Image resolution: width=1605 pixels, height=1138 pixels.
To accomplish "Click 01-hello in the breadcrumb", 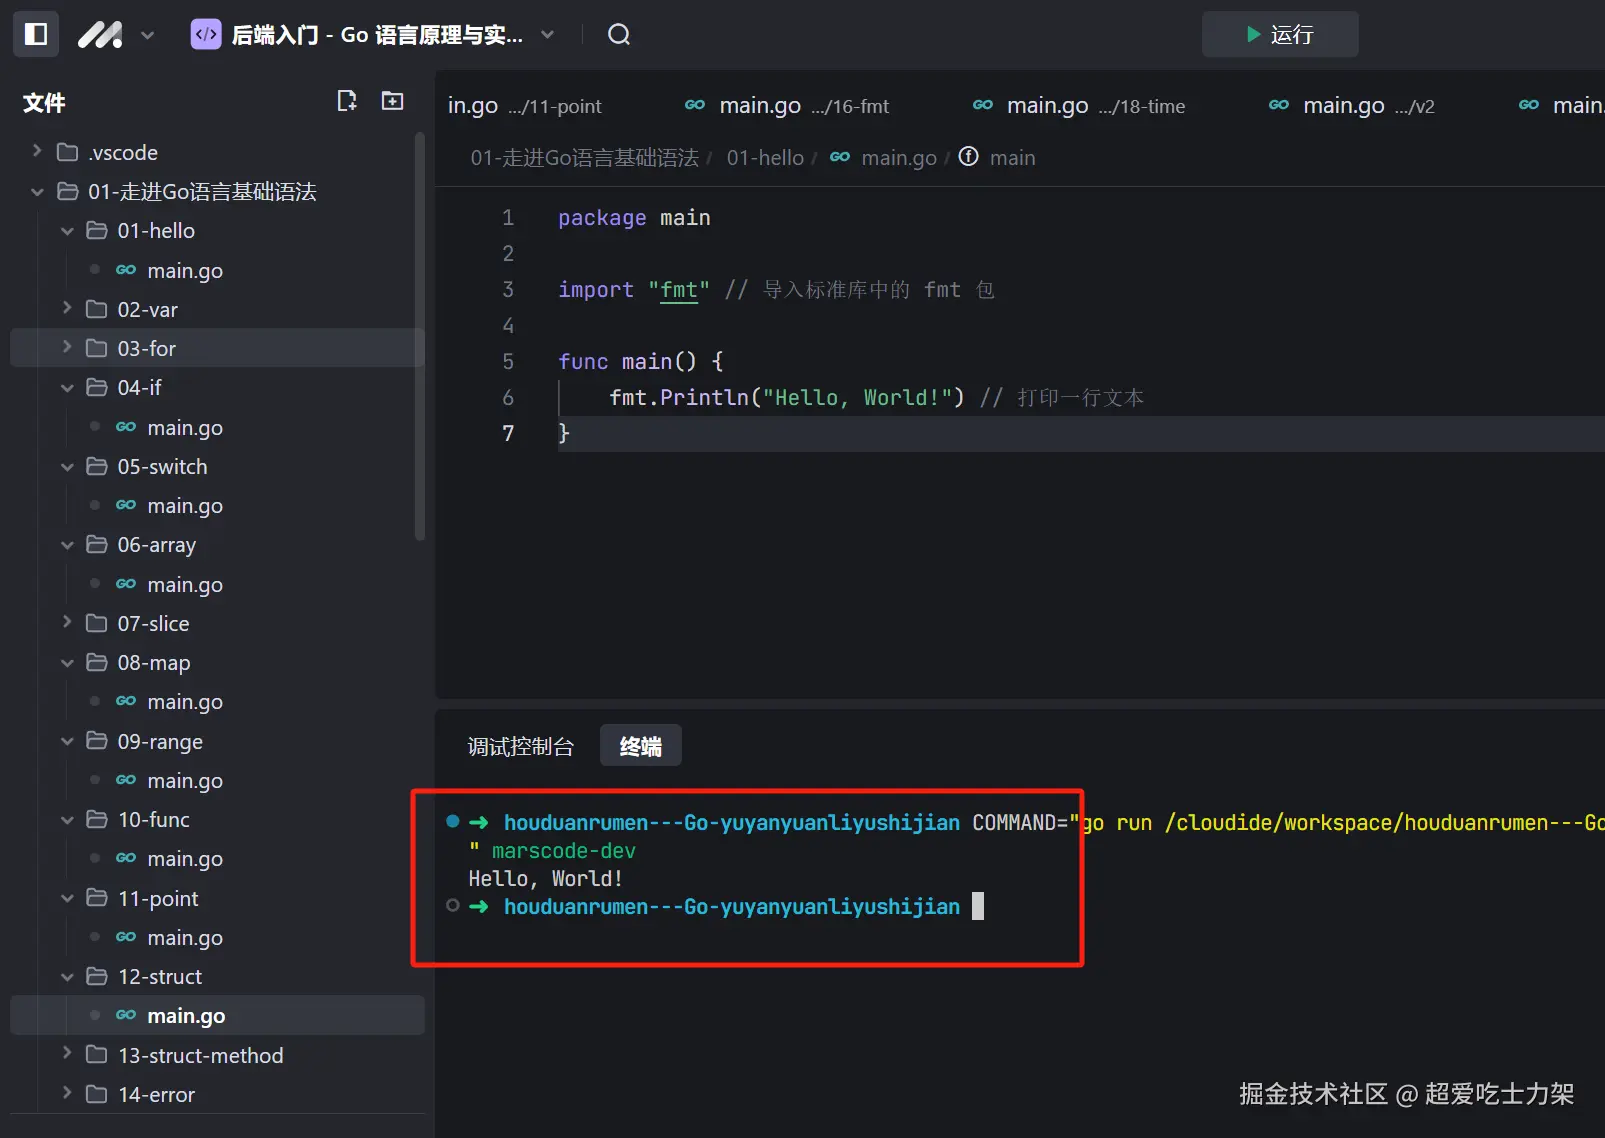I will tap(765, 158).
